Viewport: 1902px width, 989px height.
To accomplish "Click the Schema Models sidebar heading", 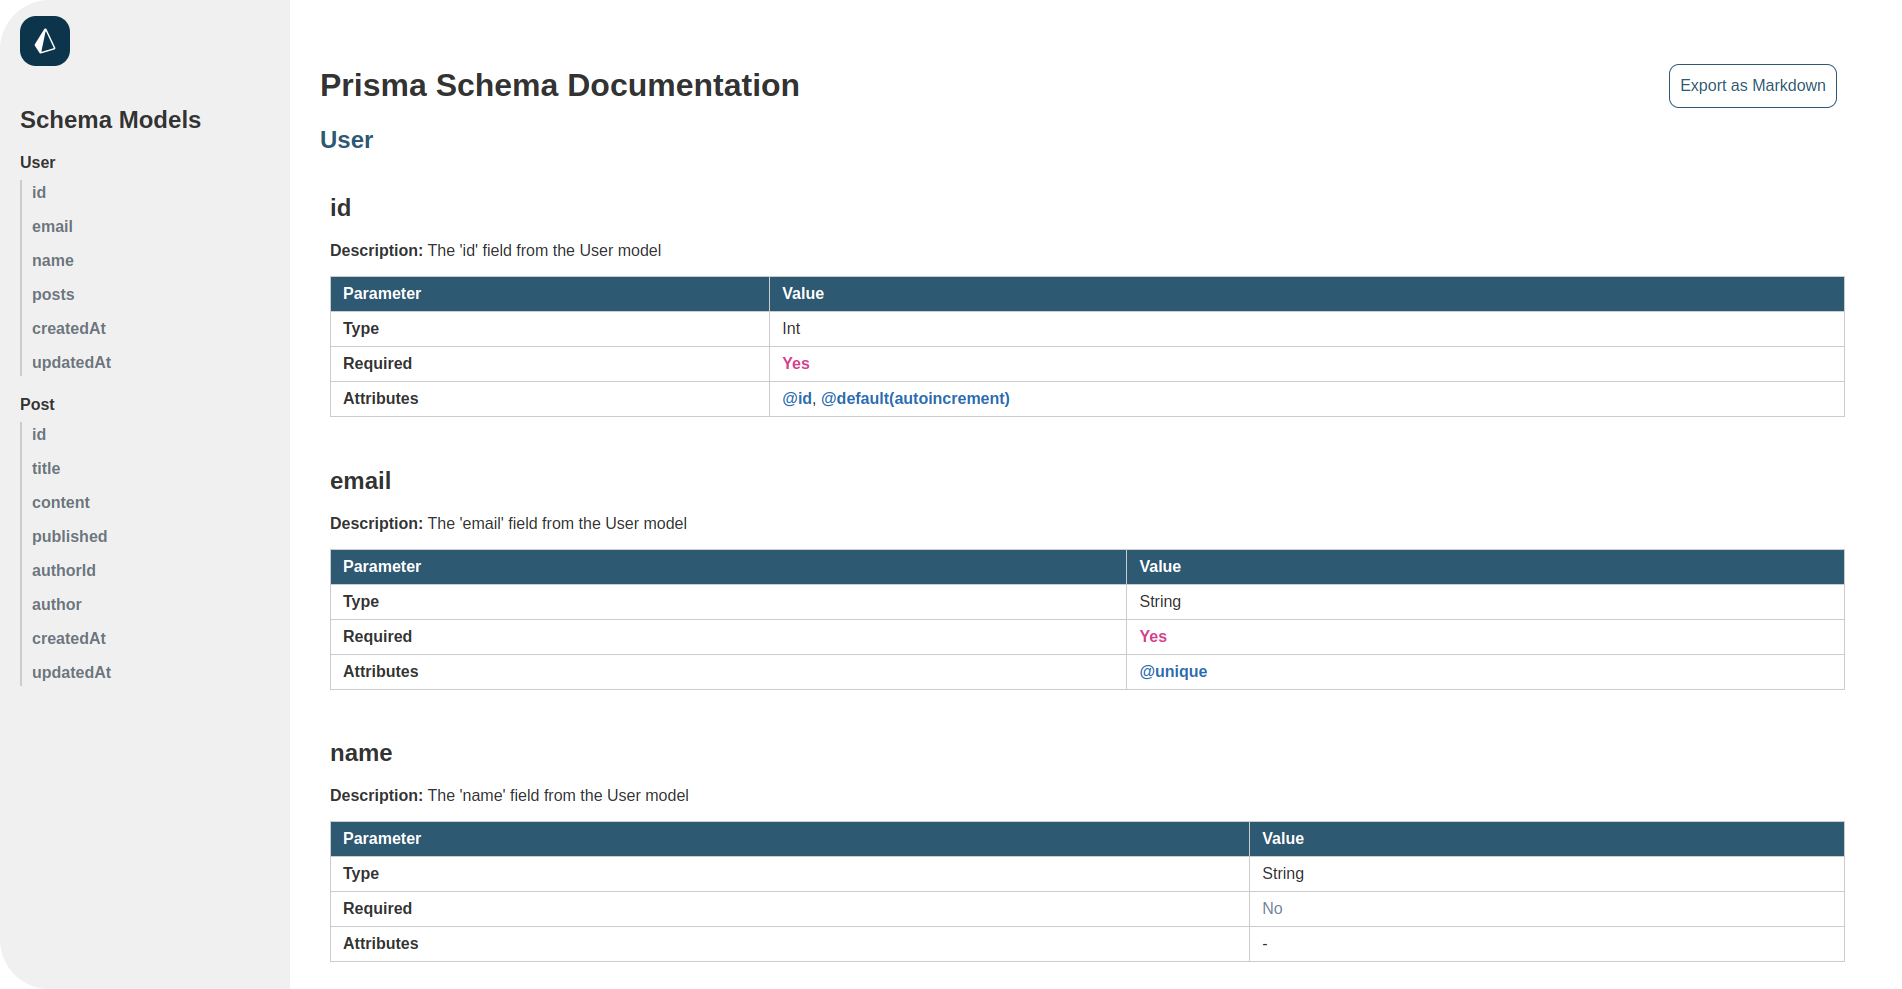I will coord(110,120).
